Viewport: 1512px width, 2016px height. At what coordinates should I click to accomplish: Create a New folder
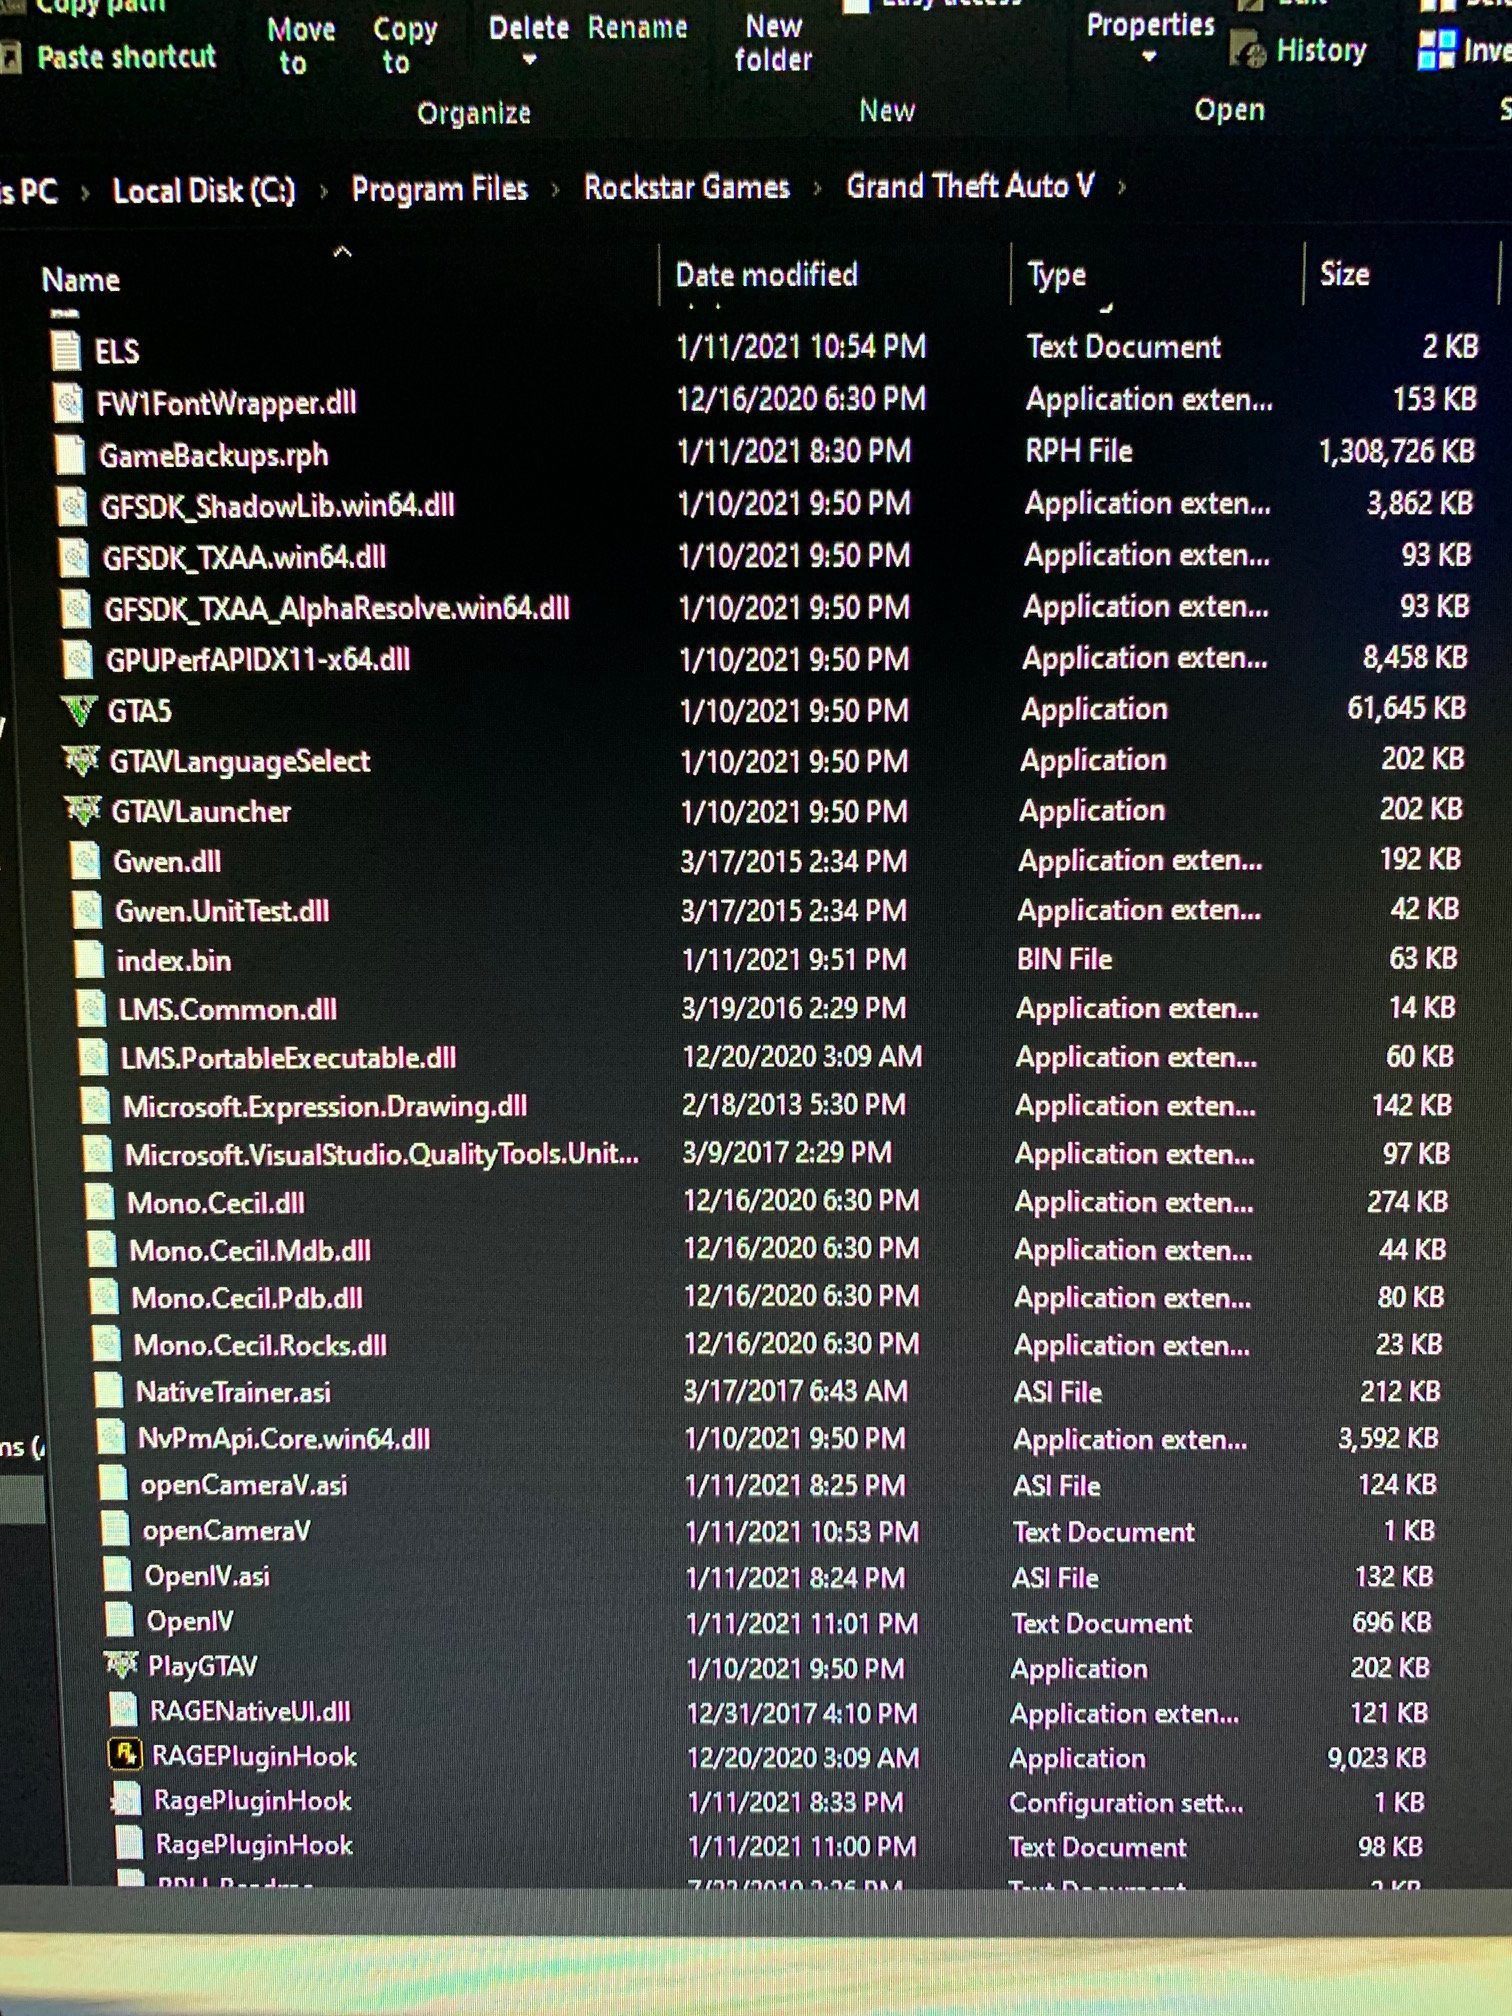(x=773, y=43)
